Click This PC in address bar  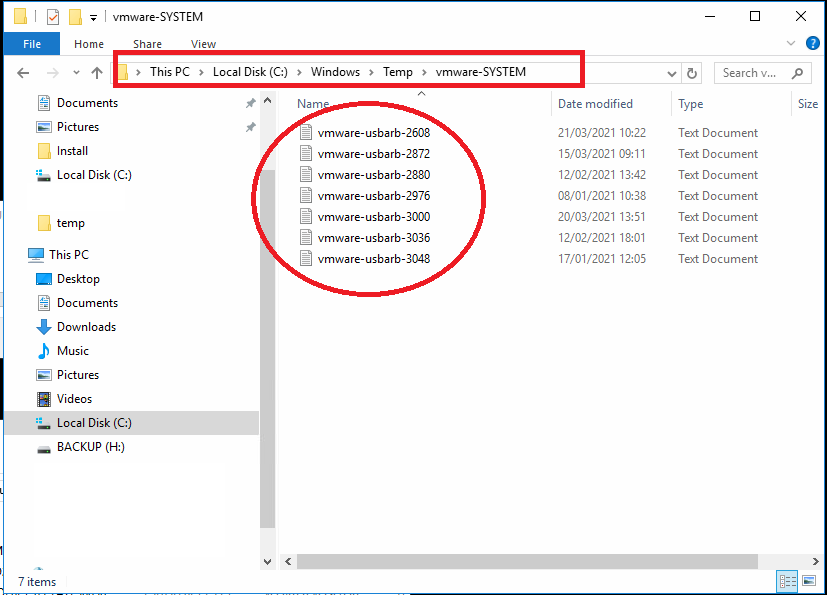click(x=169, y=72)
